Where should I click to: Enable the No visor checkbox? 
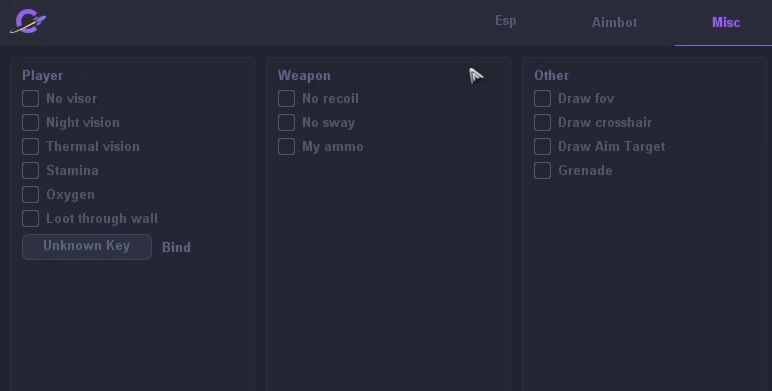pos(31,98)
